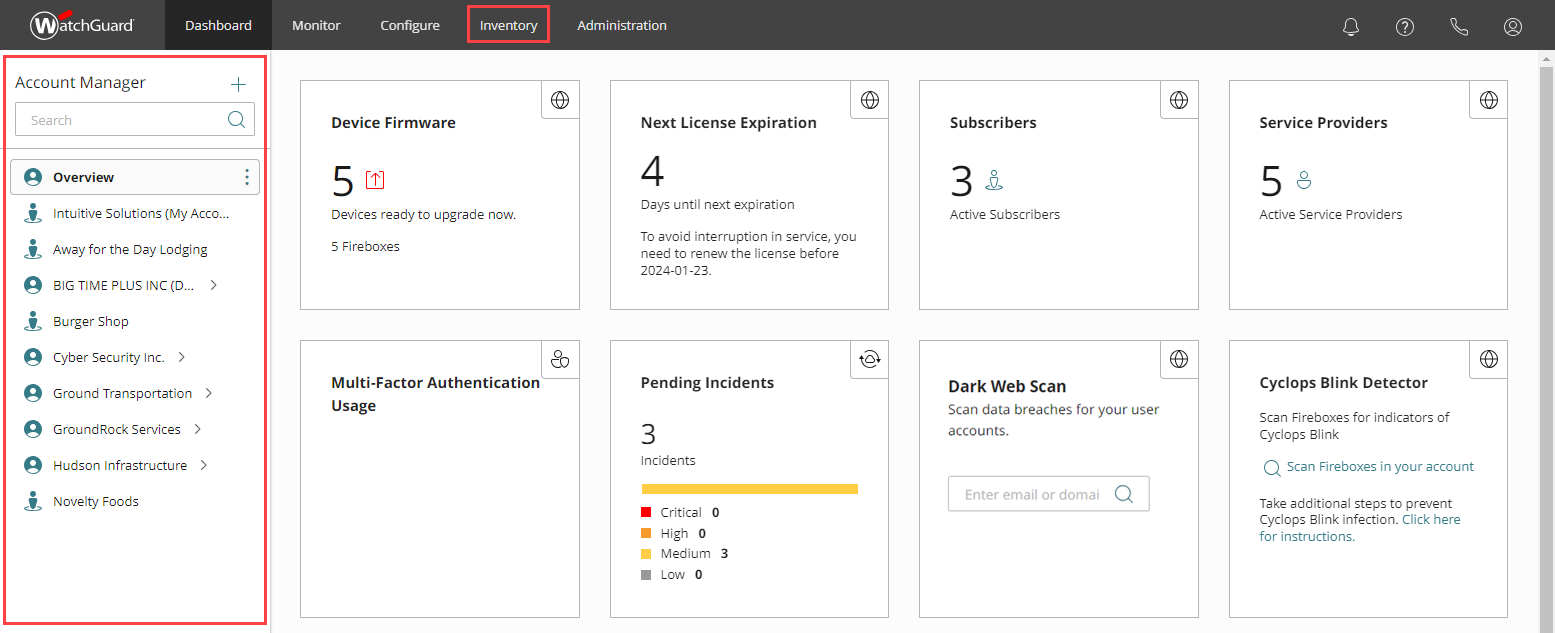Expand the Cyber Security Inc. account
This screenshot has height=633, width=1555.
[183, 357]
